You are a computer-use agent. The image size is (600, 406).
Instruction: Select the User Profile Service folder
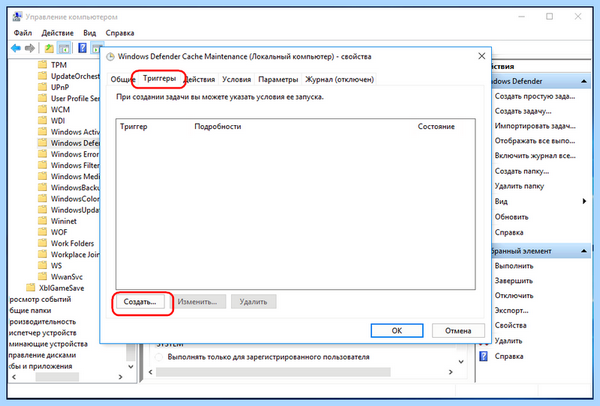point(69,98)
